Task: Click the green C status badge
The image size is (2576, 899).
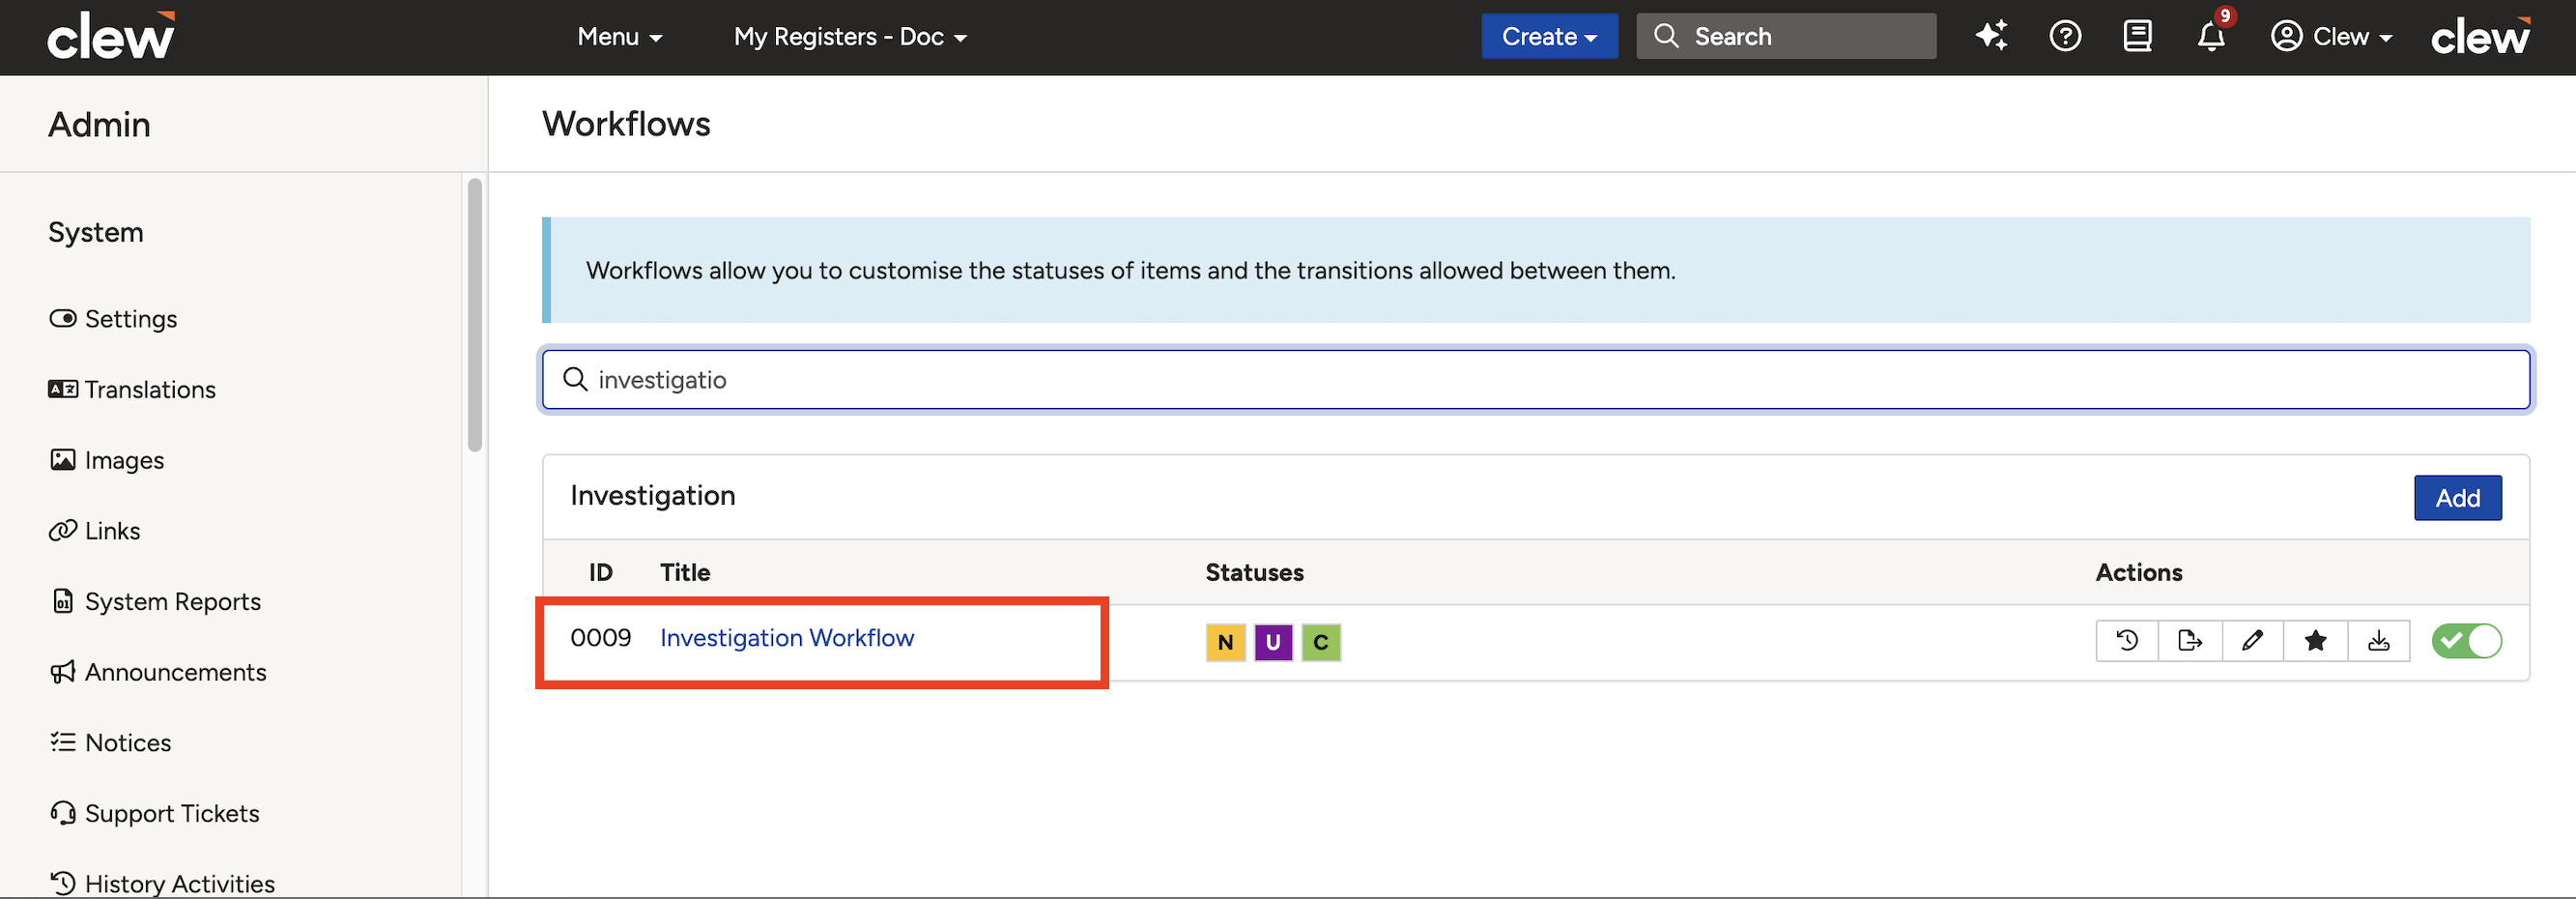Action: (x=1321, y=642)
